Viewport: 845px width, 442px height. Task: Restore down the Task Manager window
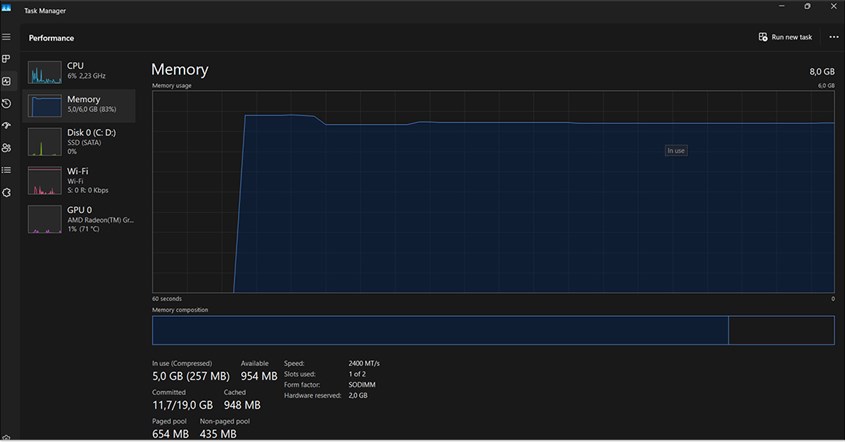[x=807, y=6]
